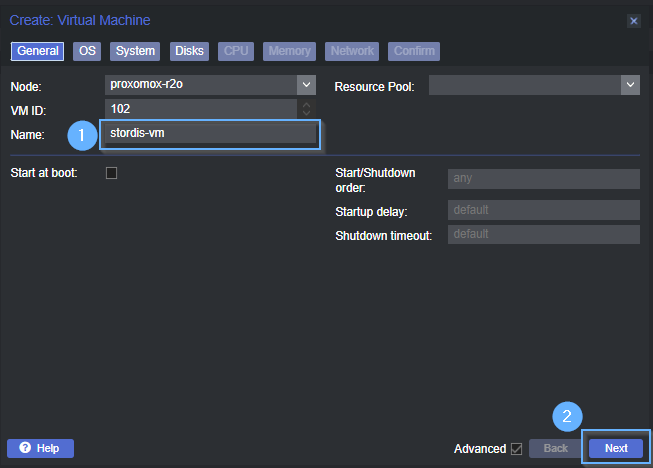Image resolution: width=653 pixels, height=468 pixels.
Task: Click the Start/Shutdown order field
Action: click(543, 179)
